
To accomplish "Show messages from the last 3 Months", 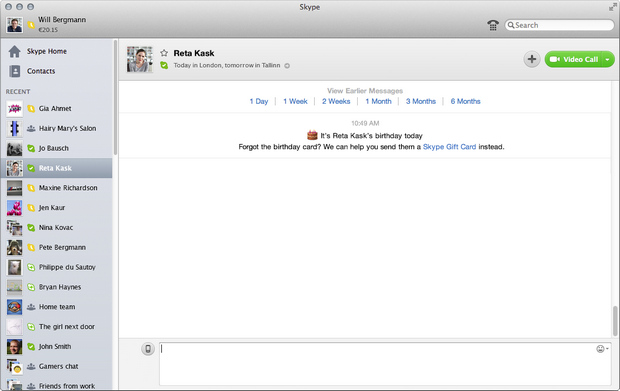I will coord(421,101).
